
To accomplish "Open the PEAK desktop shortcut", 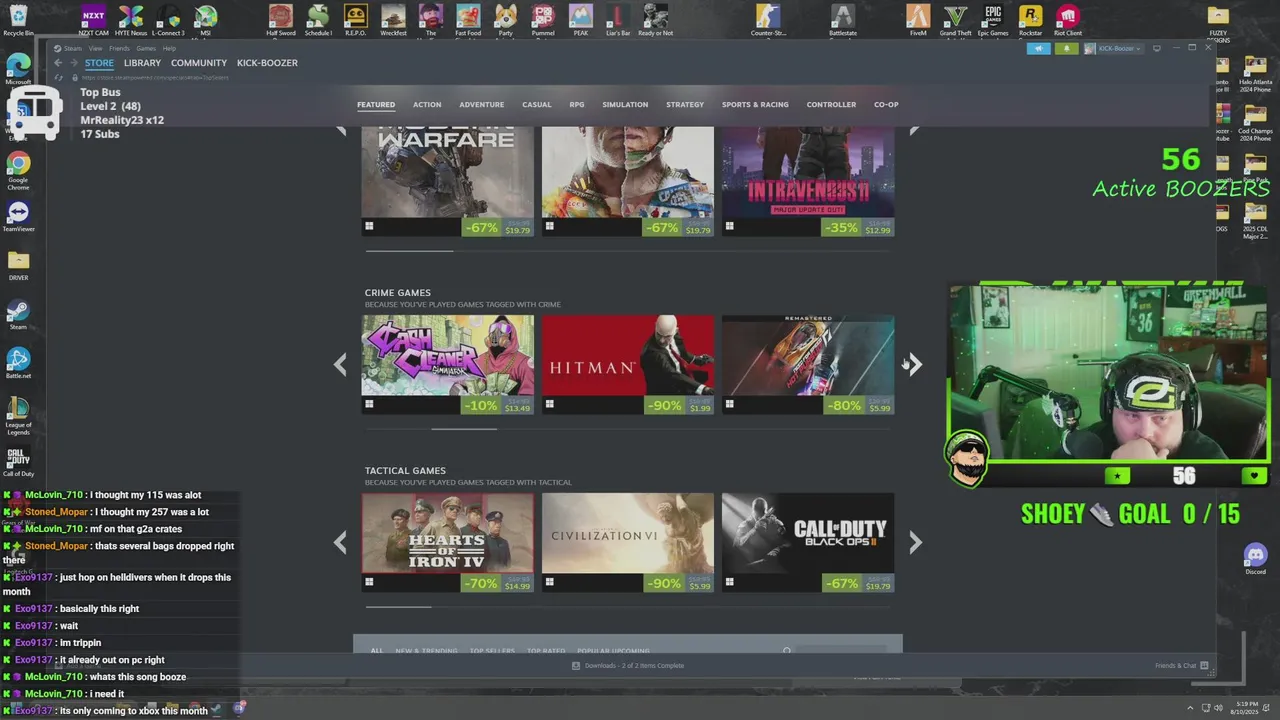I will coord(581,19).
